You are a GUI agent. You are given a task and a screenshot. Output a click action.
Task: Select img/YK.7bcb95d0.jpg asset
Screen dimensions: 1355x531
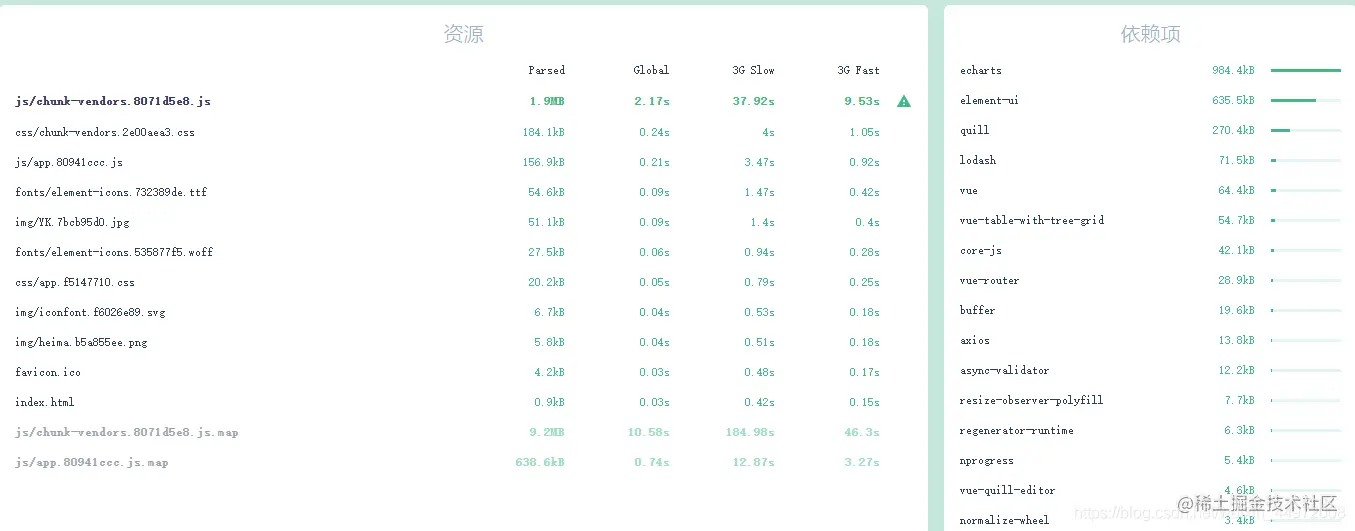tap(72, 222)
